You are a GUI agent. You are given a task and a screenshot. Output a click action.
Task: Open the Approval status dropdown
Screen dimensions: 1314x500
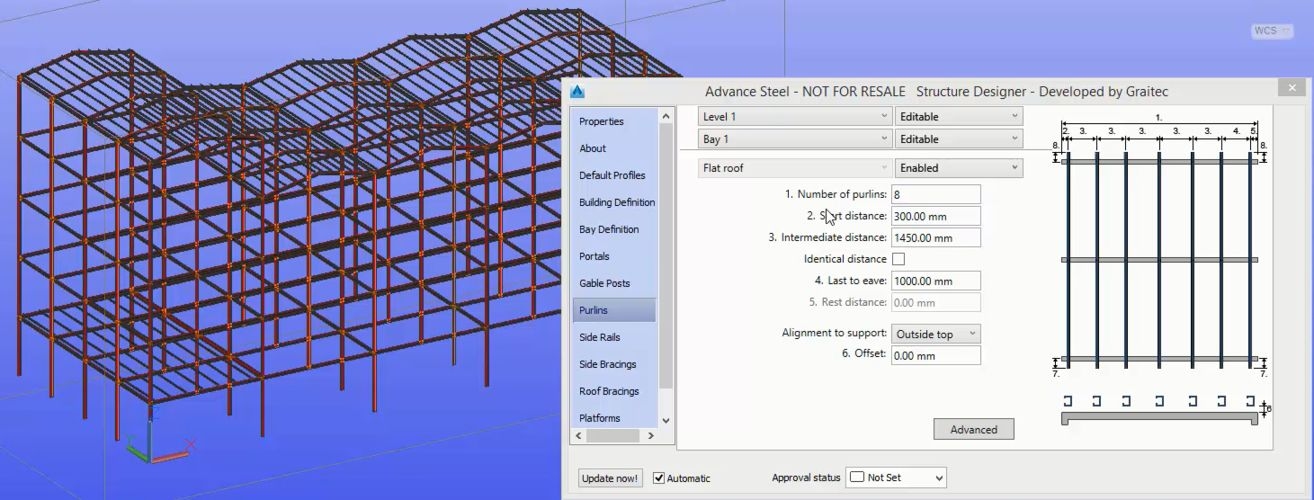click(895, 478)
